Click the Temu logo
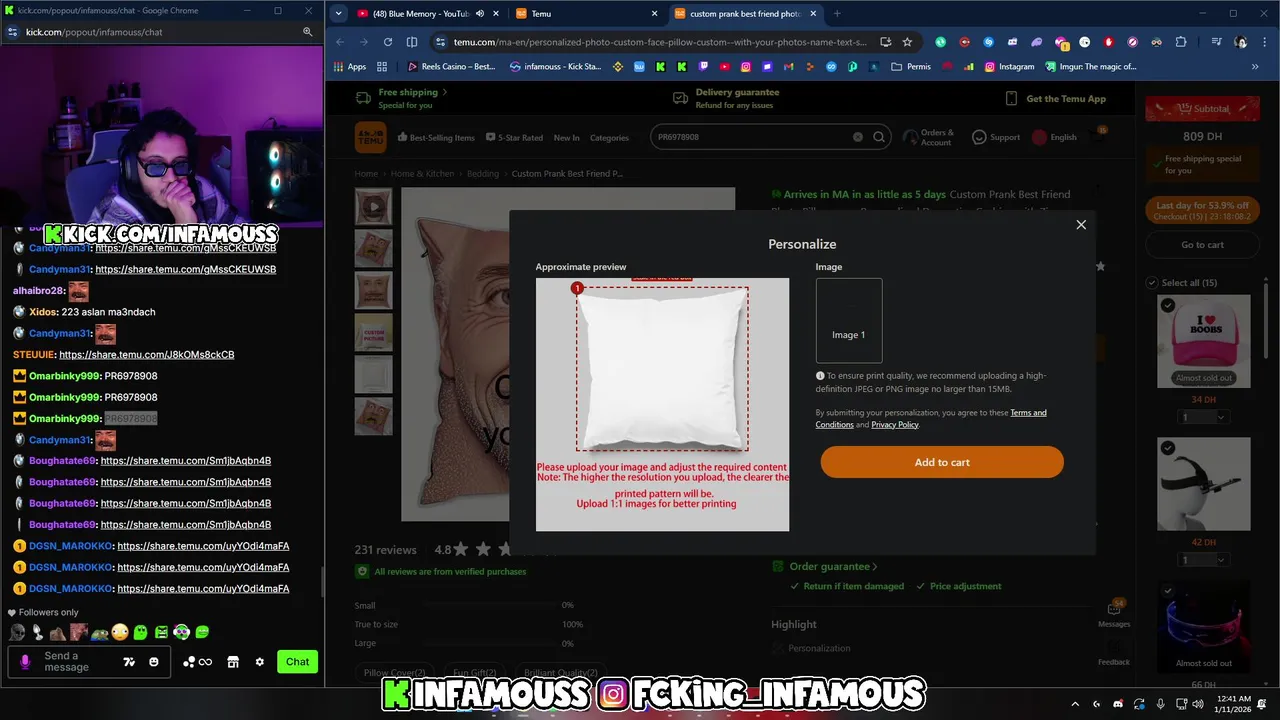This screenshot has height=720, width=1280. click(x=370, y=137)
